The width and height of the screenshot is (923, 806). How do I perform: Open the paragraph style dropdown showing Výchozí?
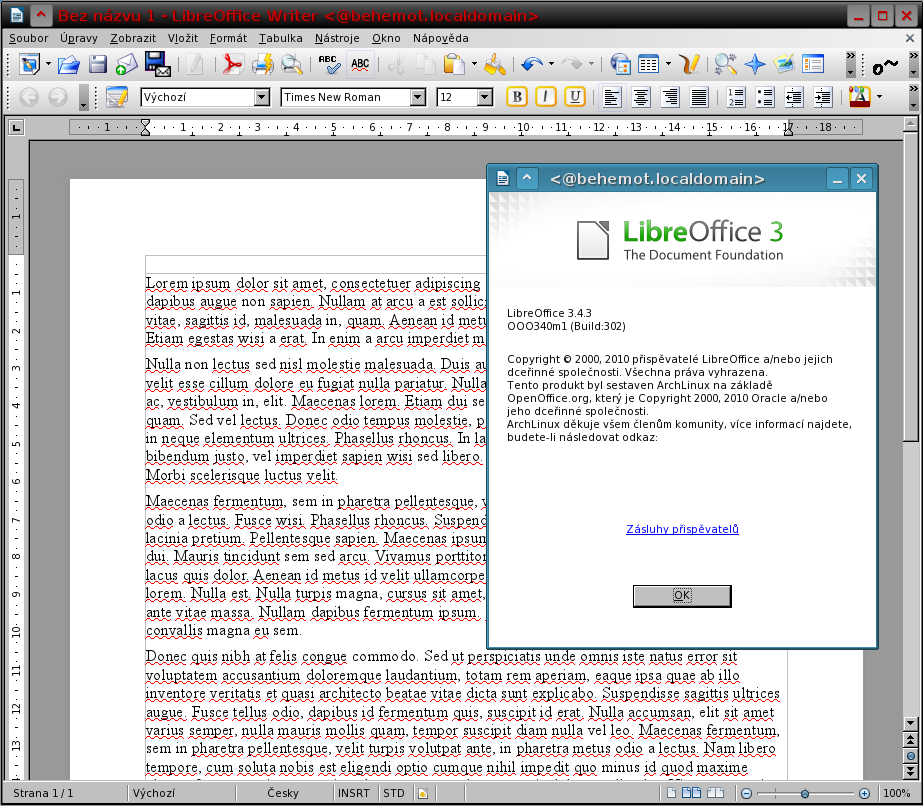[x=262, y=97]
